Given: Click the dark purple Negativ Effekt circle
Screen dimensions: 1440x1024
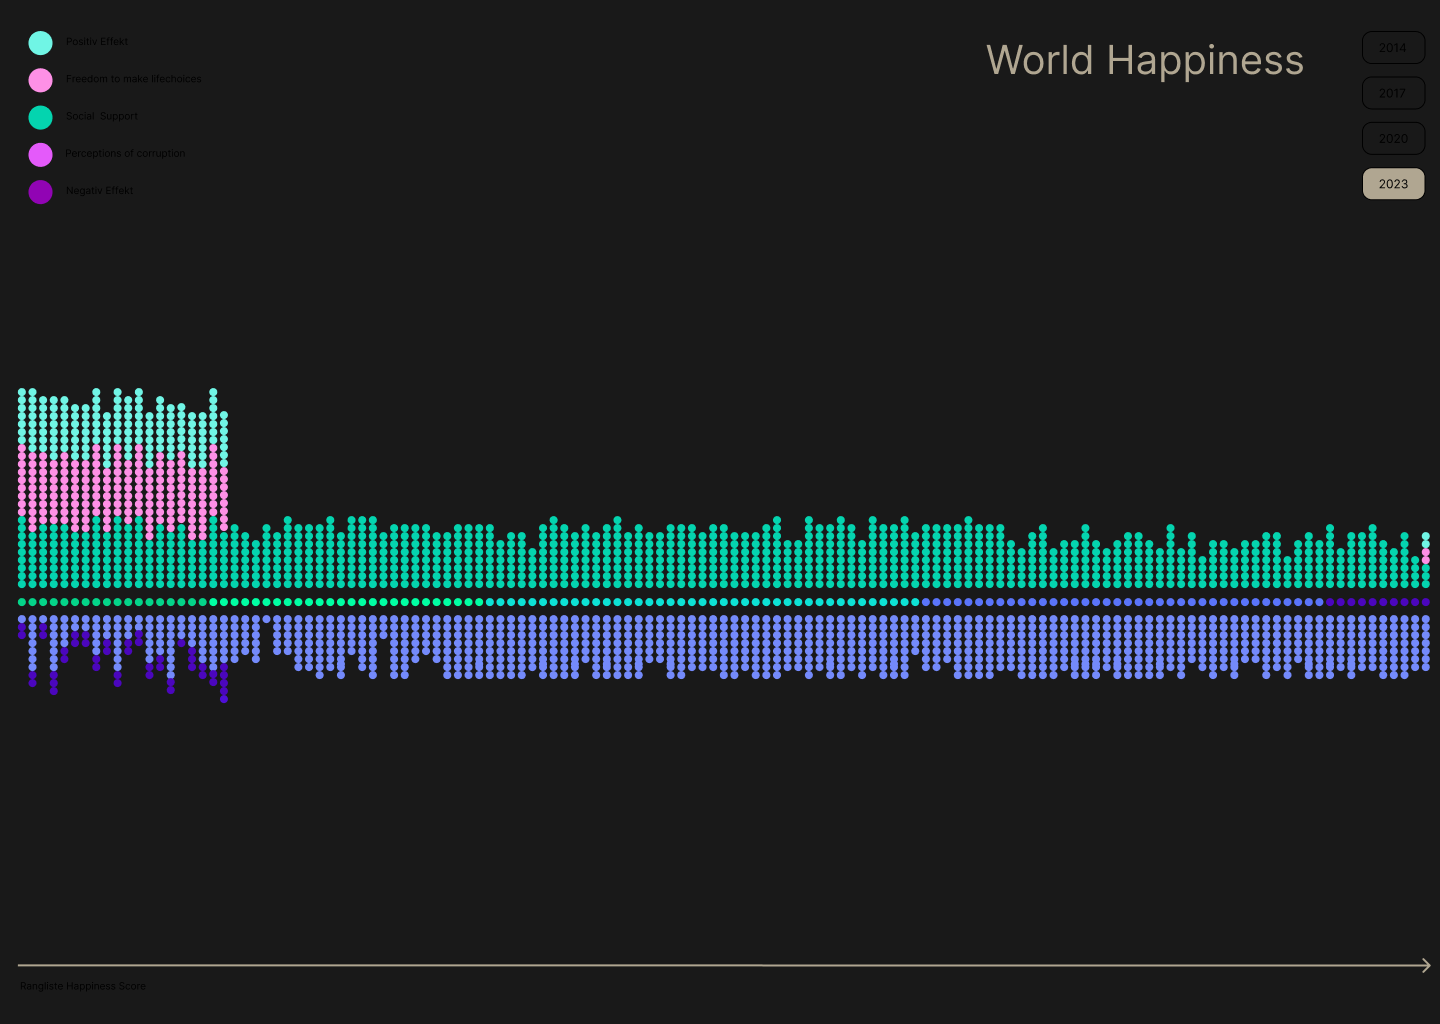Looking at the screenshot, I should [x=40, y=191].
